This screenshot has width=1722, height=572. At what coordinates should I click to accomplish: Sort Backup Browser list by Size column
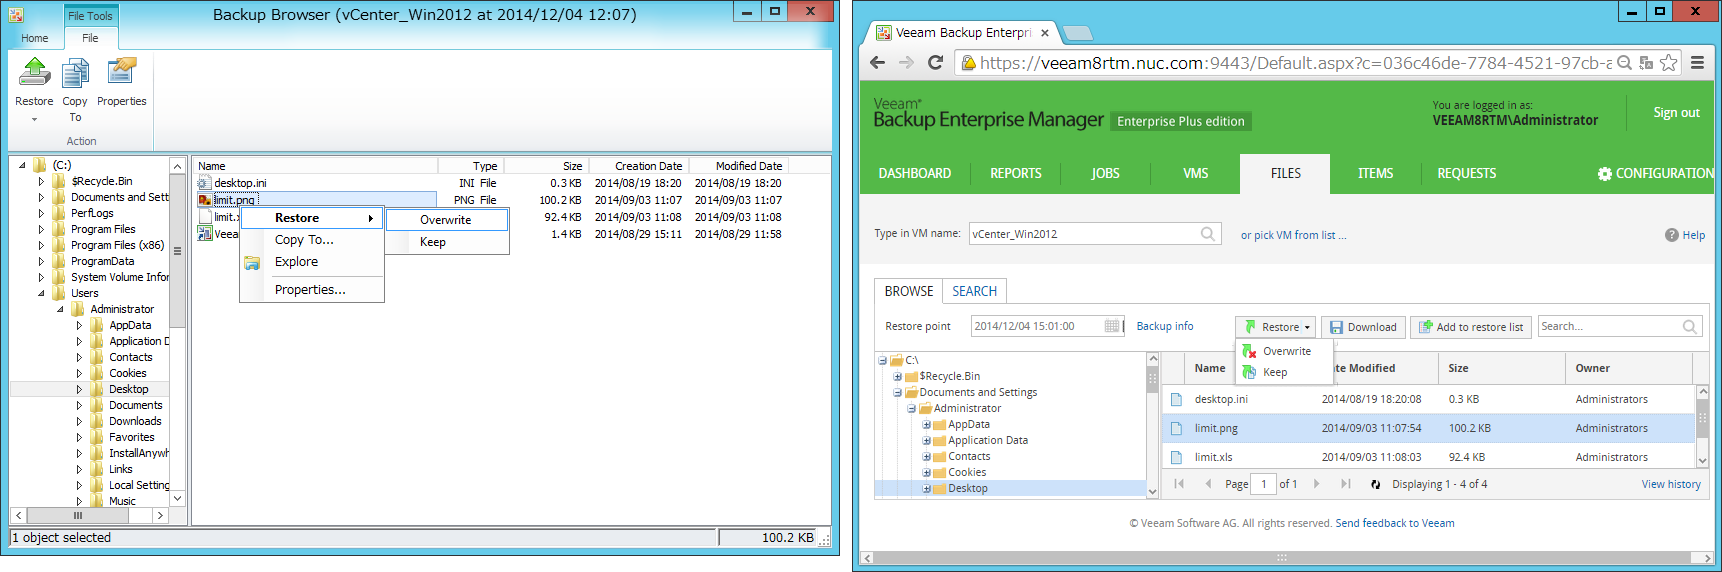[546, 166]
